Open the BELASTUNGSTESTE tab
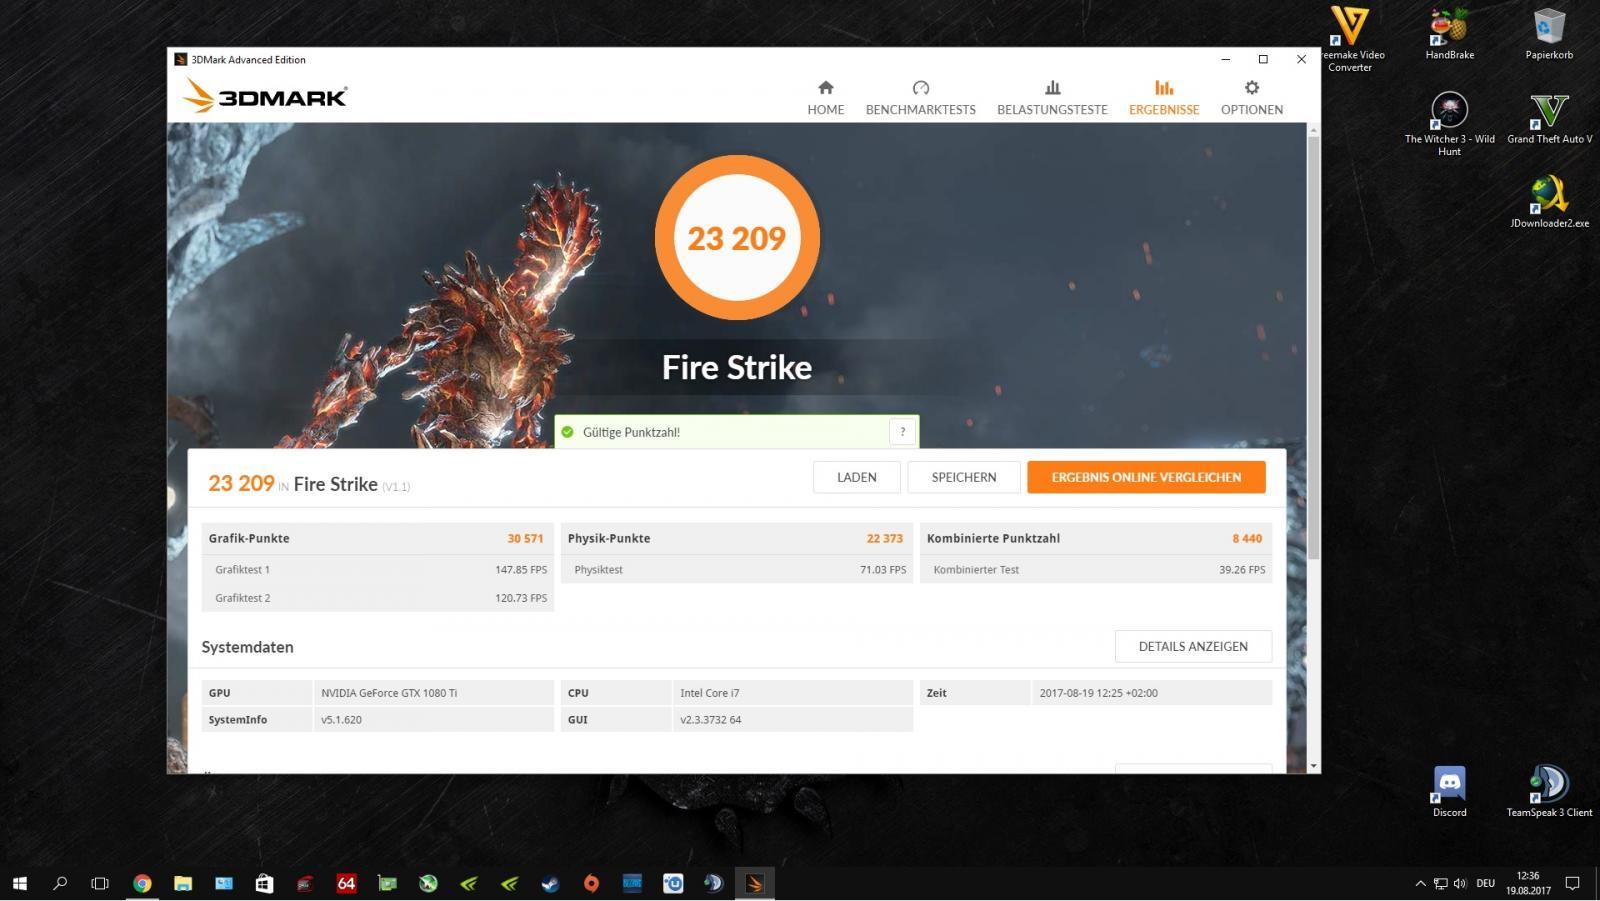The image size is (1600, 901). click(x=1052, y=97)
